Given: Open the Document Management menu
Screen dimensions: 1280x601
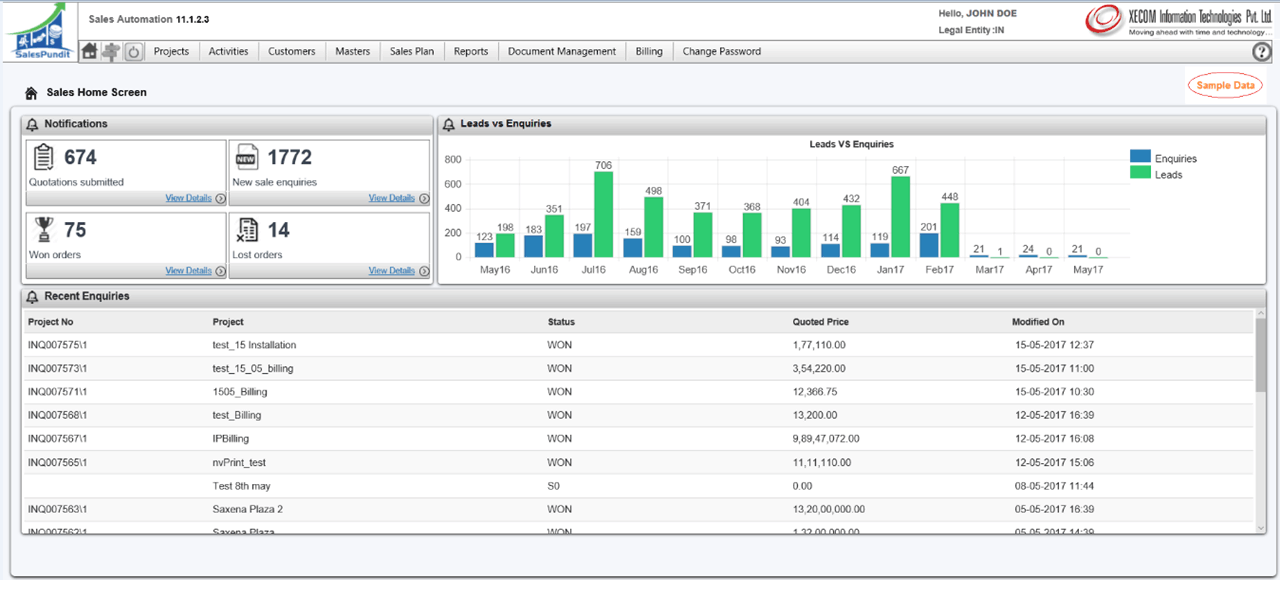Looking at the screenshot, I should (x=561, y=51).
